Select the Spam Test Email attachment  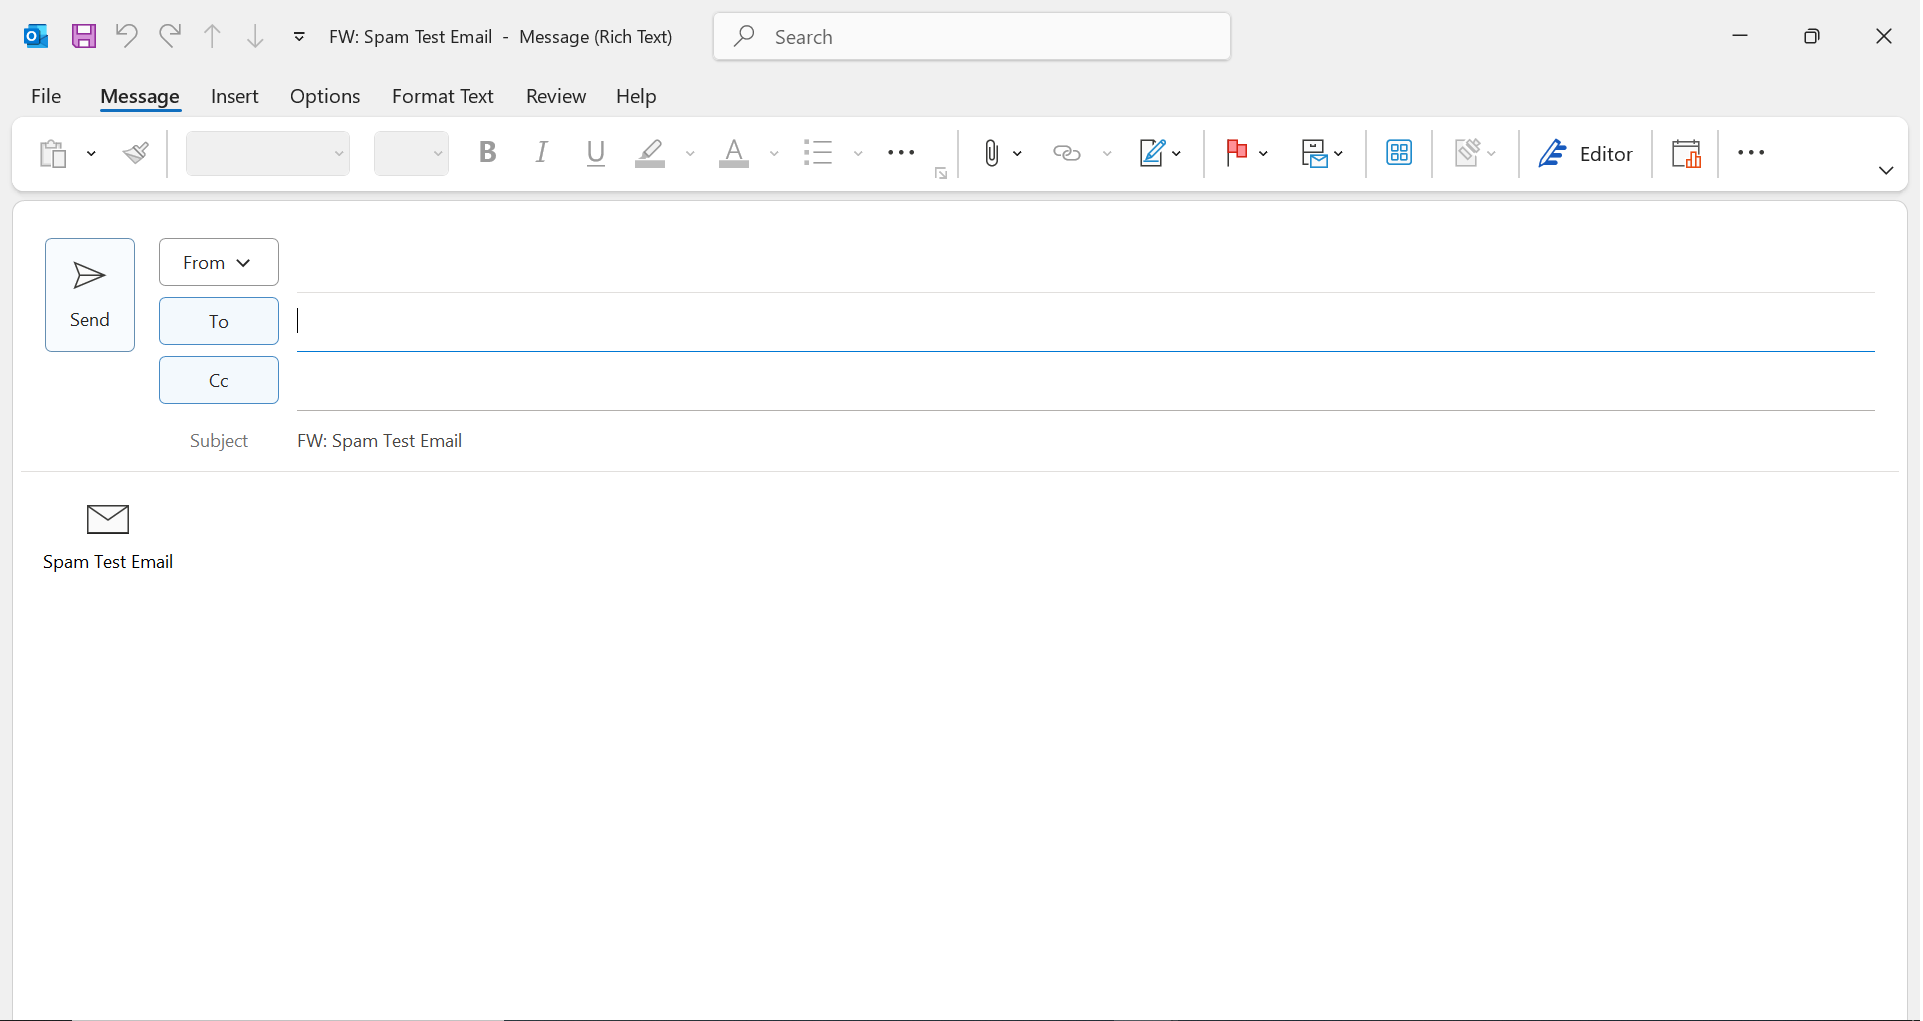[108, 538]
